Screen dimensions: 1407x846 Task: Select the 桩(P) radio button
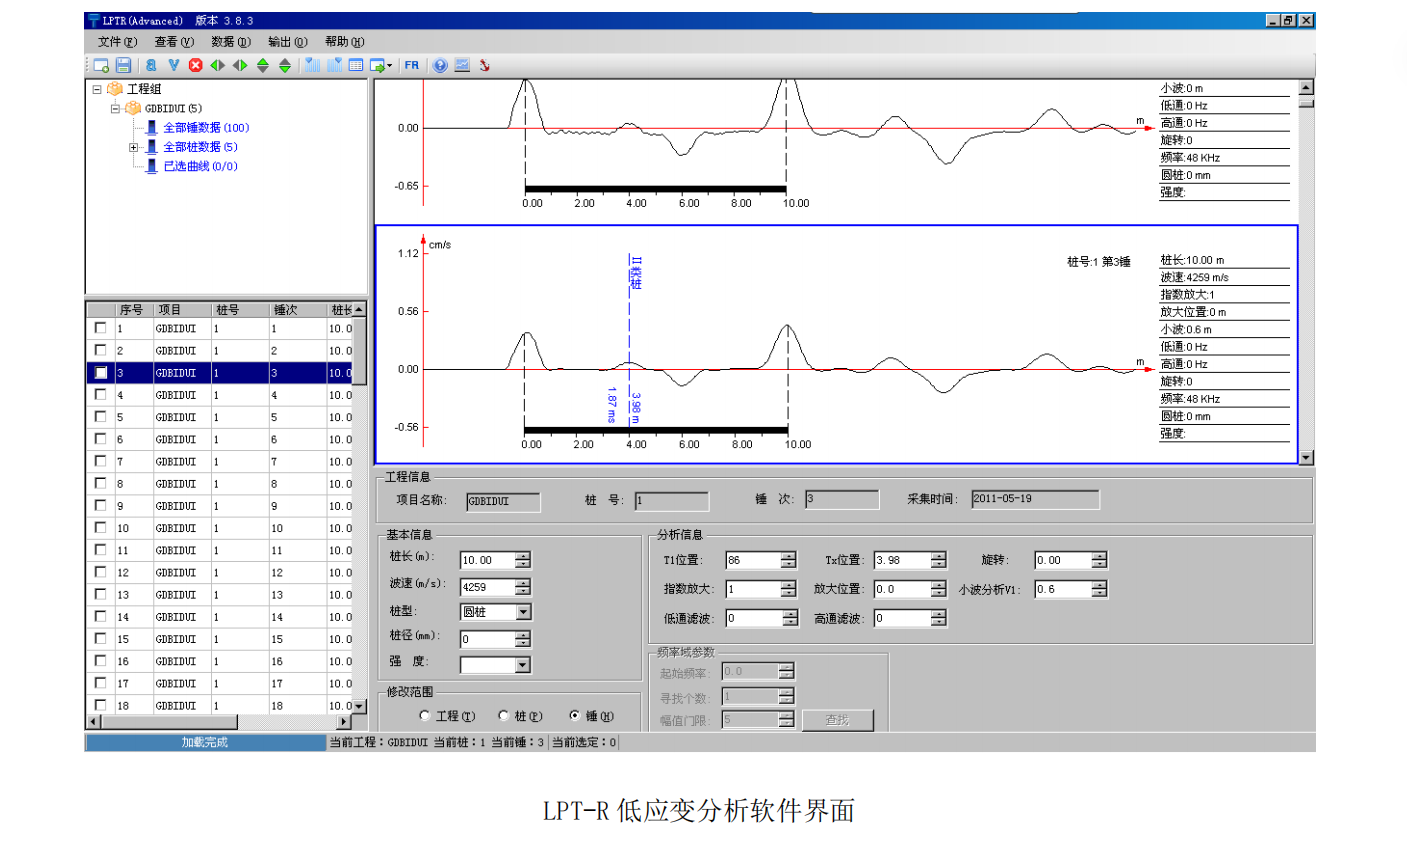(x=504, y=716)
